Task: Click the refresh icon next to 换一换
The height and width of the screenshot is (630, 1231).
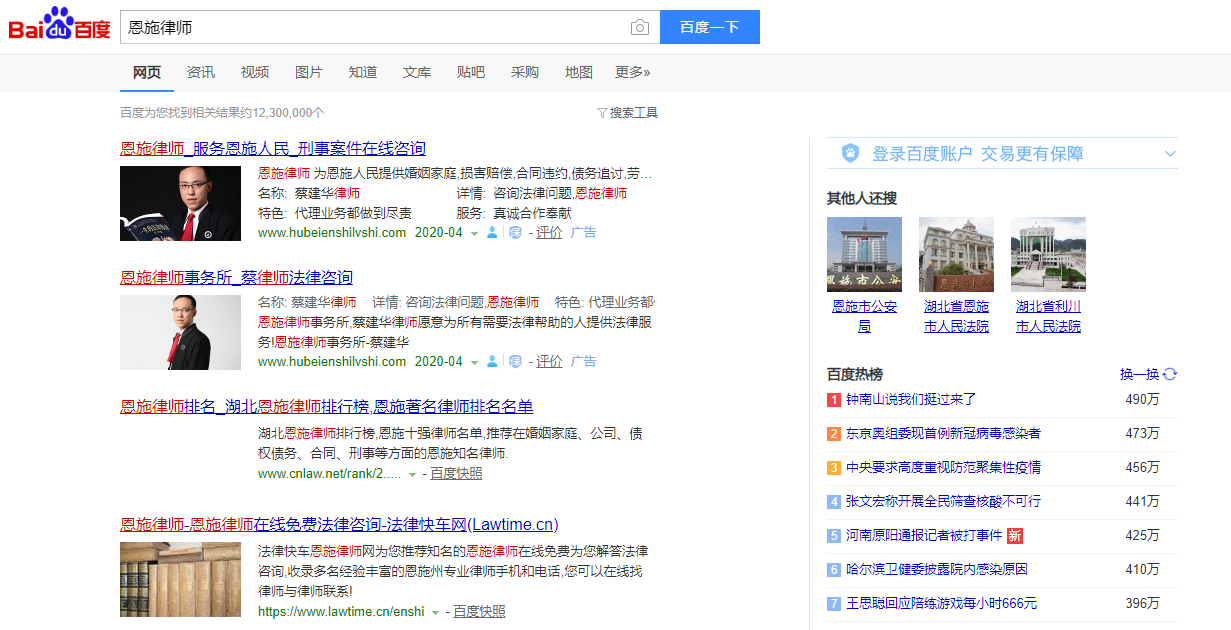Action: (x=1170, y=374)
